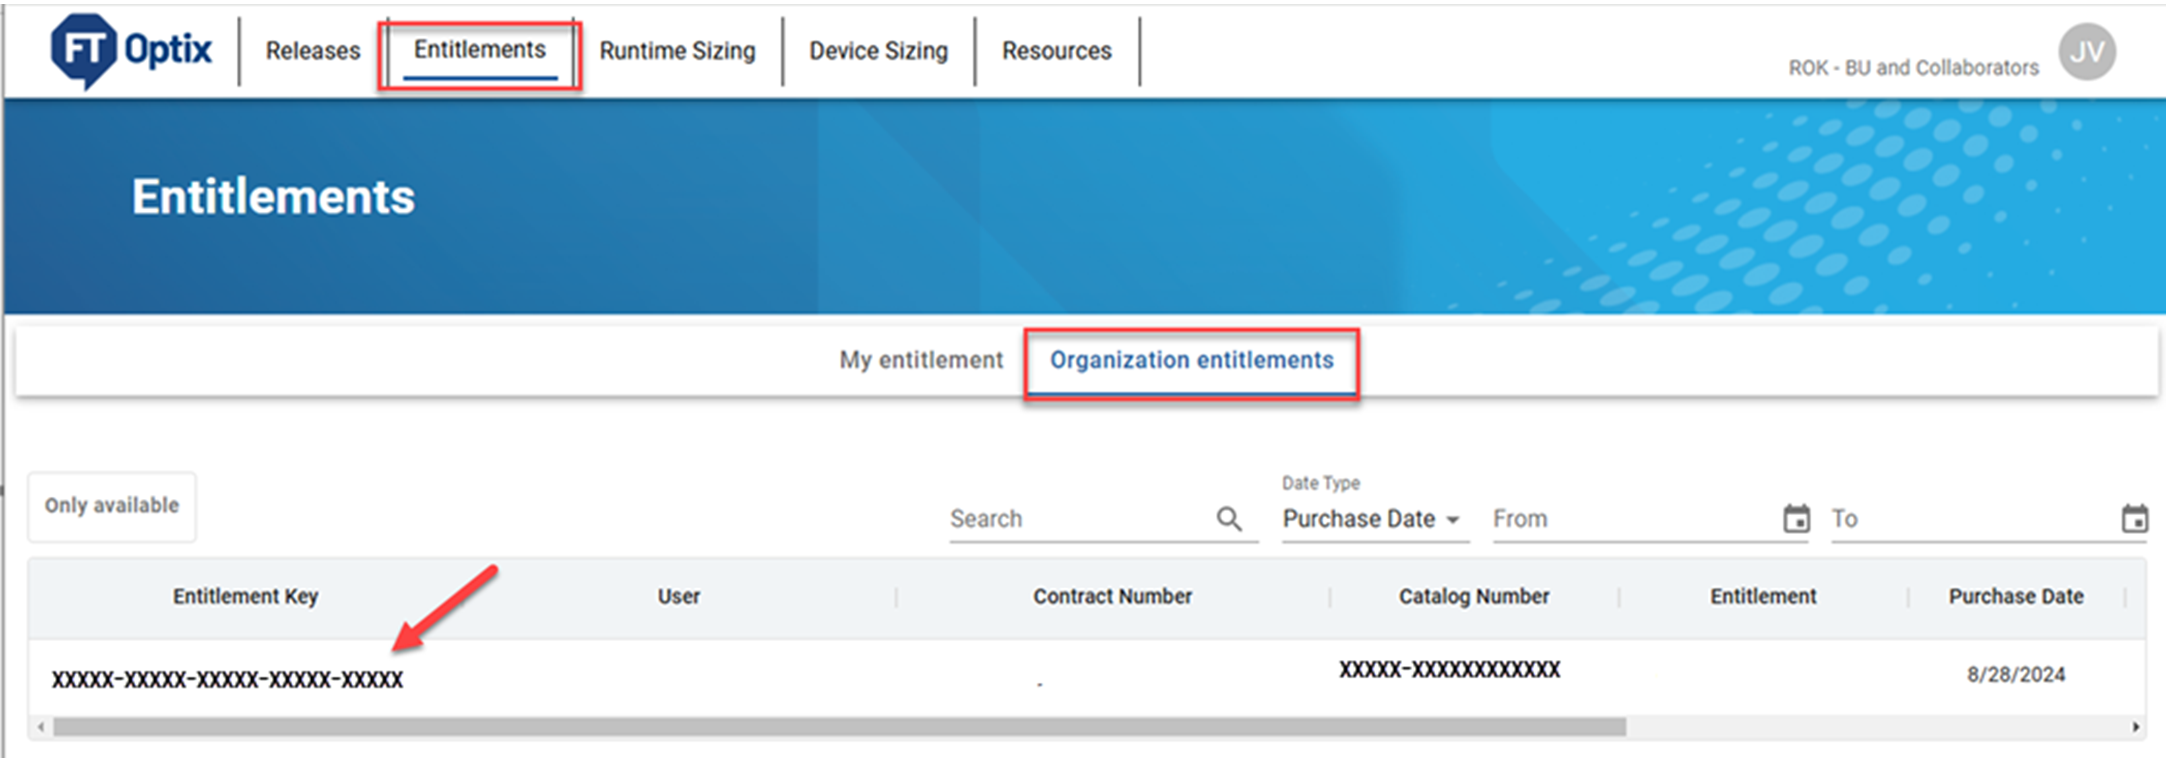Click the scrollbar right arrow
2166x760 pixels.
(2135, 727)
